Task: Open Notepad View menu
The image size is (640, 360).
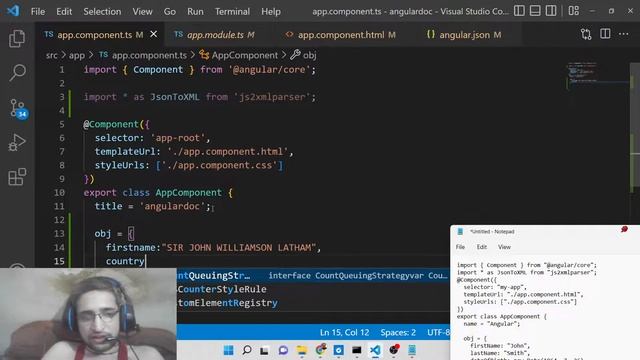Action: [504, 247]
